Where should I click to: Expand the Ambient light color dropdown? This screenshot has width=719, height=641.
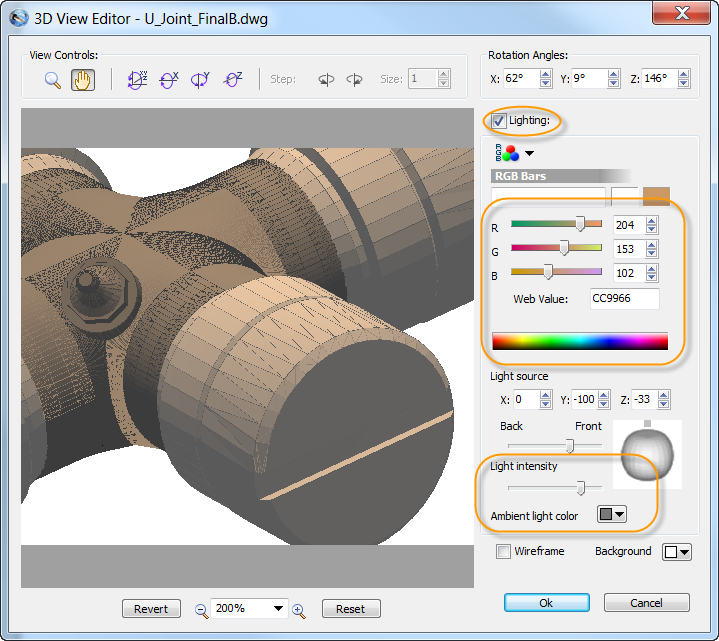coord(612,514)
